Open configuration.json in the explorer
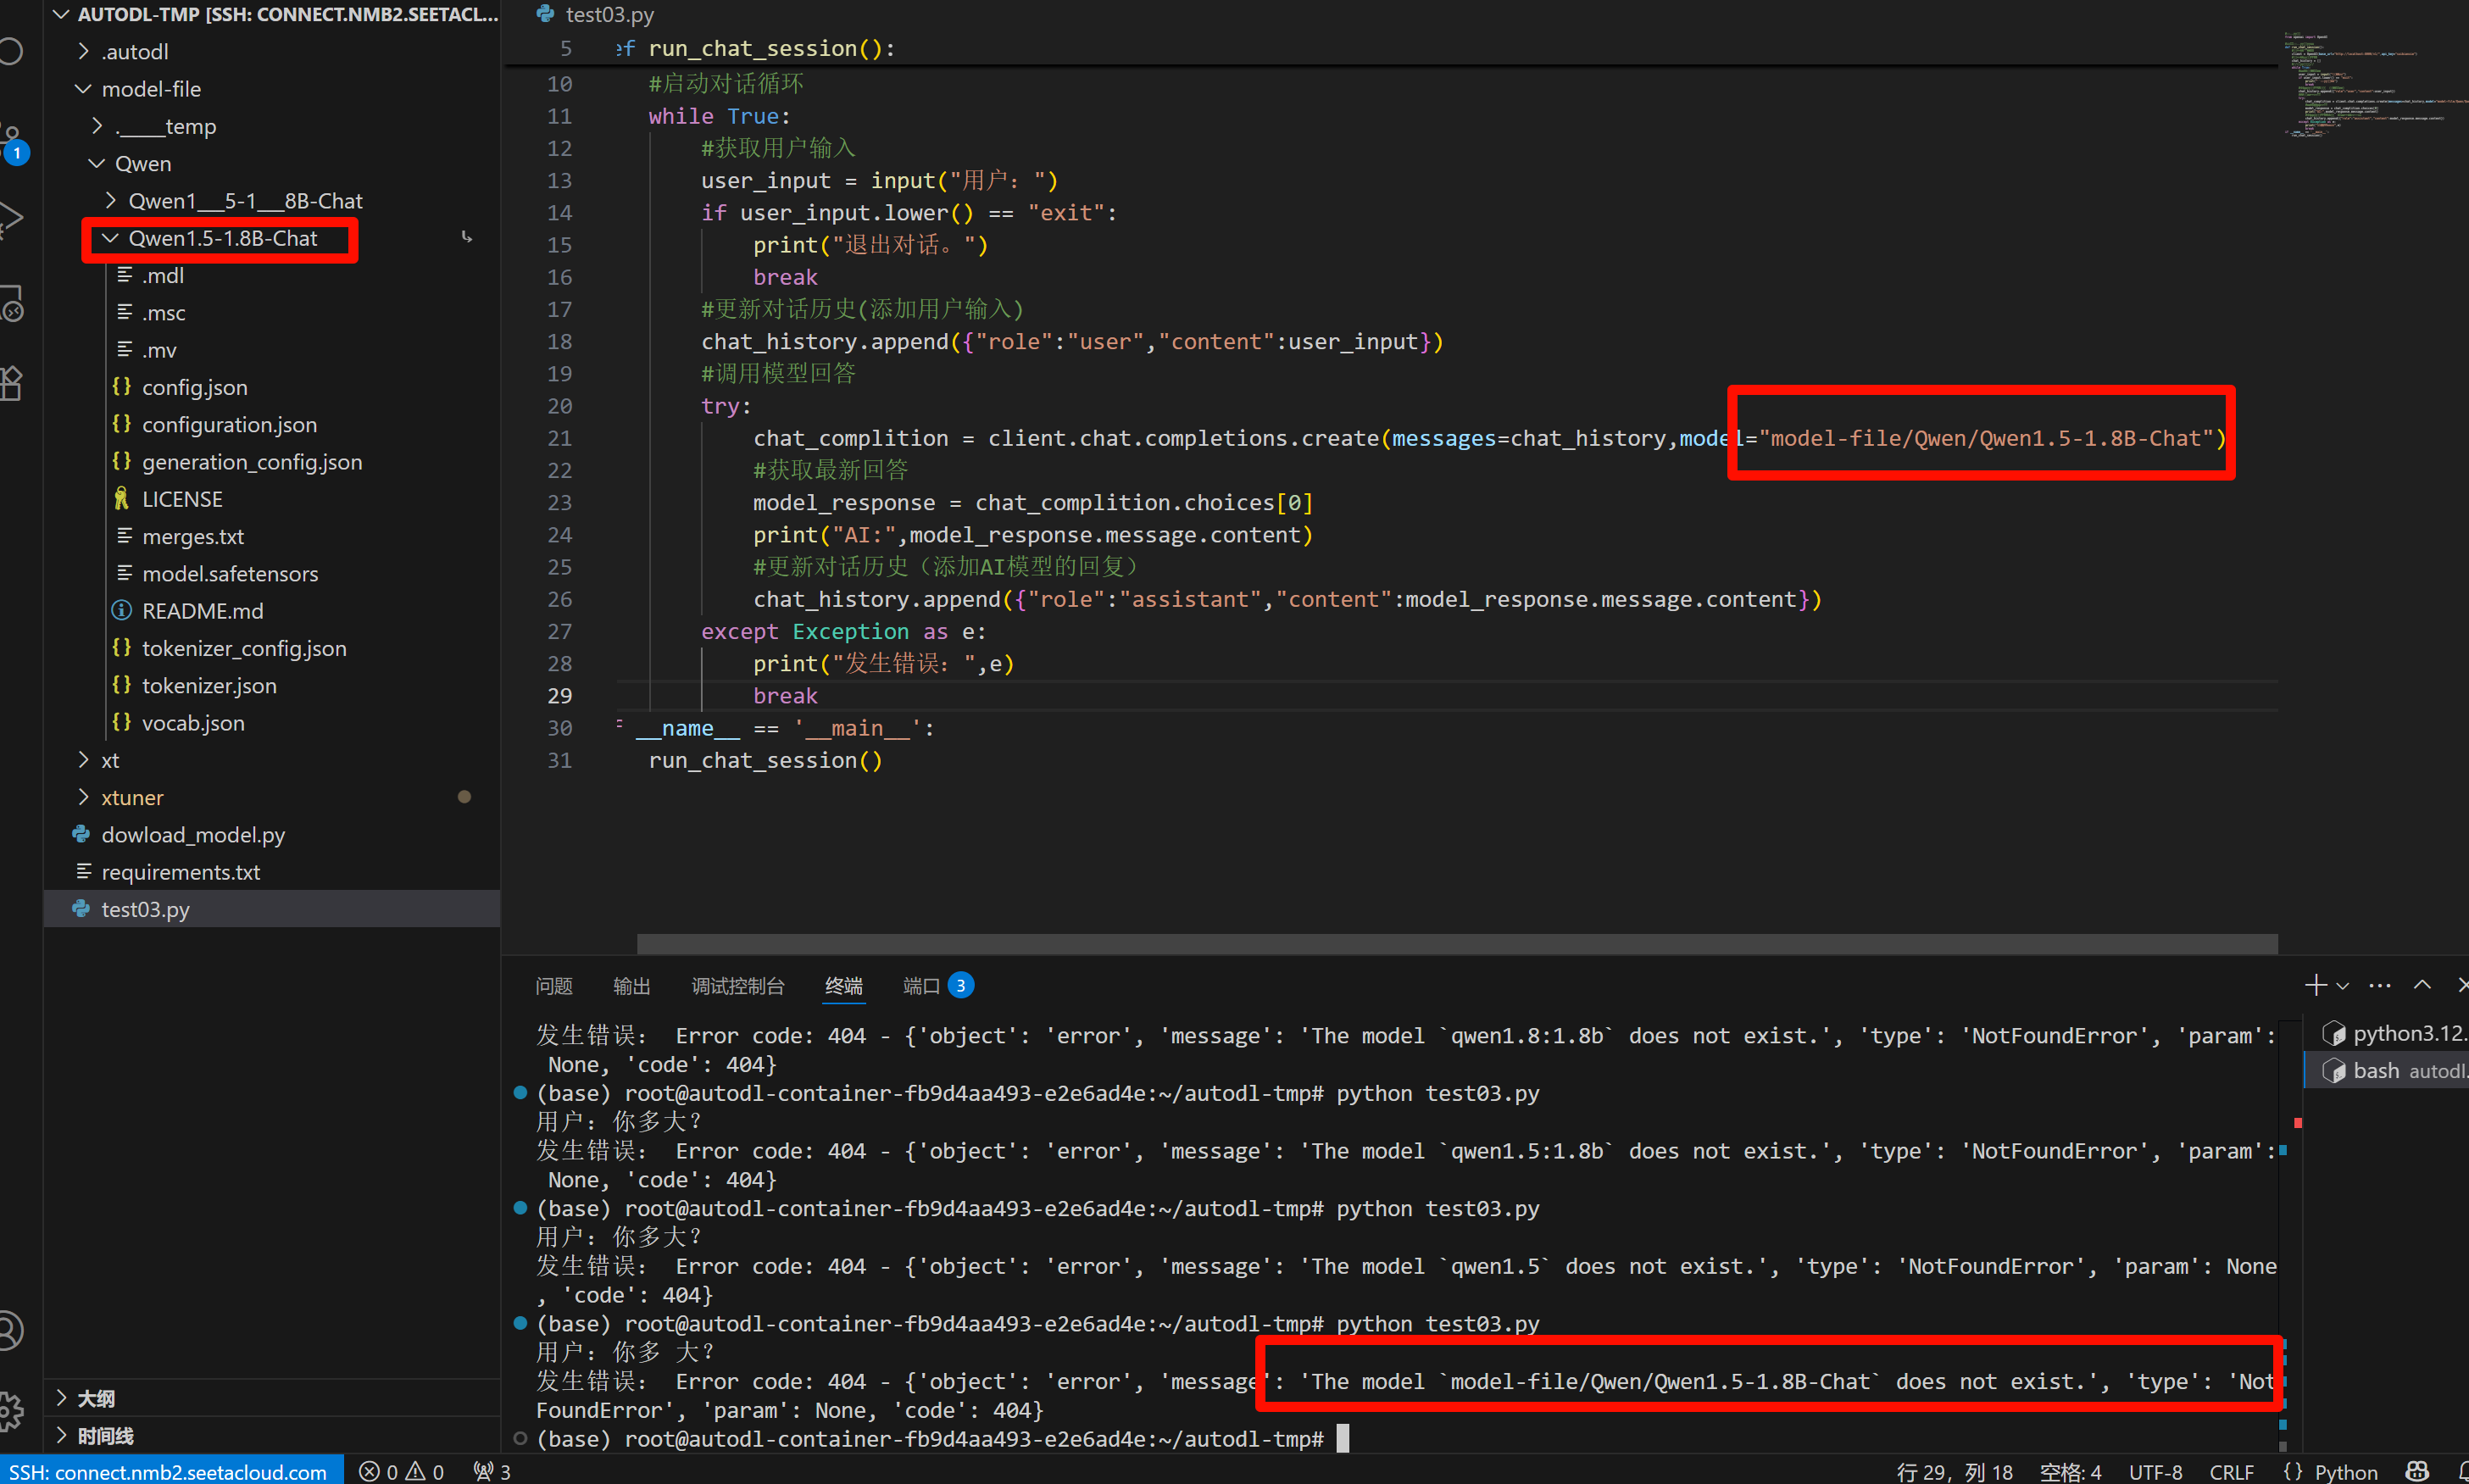The height and width of the screenshot is (1484, 2469). point(272,424)
